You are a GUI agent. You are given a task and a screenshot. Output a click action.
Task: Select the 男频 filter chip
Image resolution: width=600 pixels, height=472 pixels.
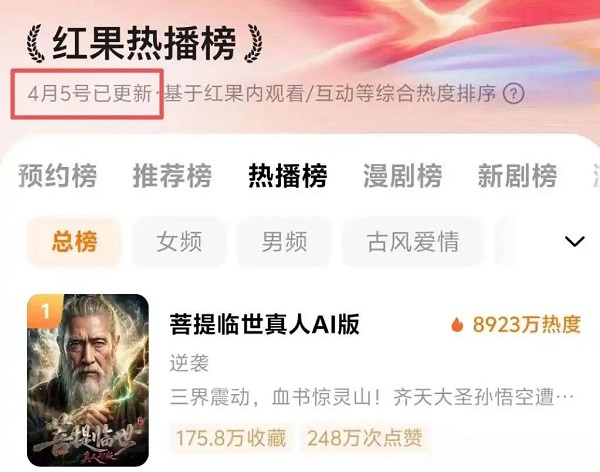click(x=284, y=242)
